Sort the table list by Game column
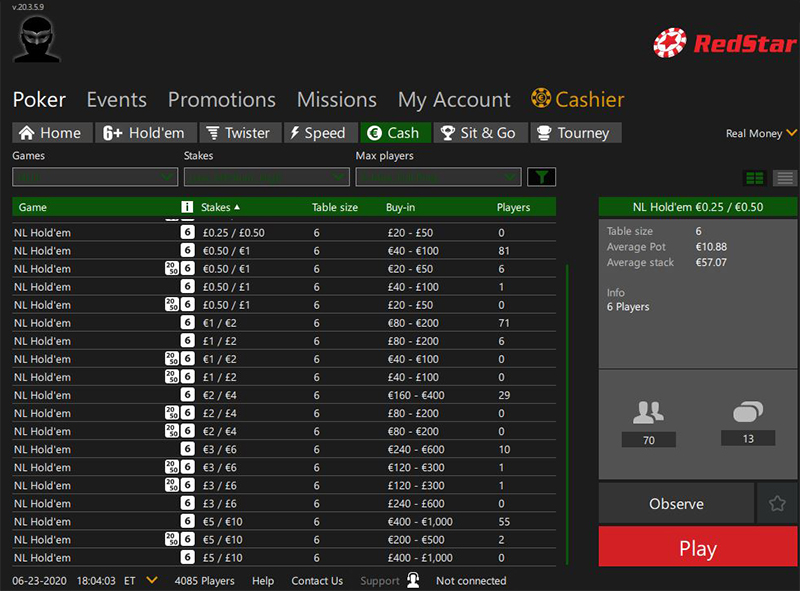Screen dimensions: 800x591 pos(33,207)
